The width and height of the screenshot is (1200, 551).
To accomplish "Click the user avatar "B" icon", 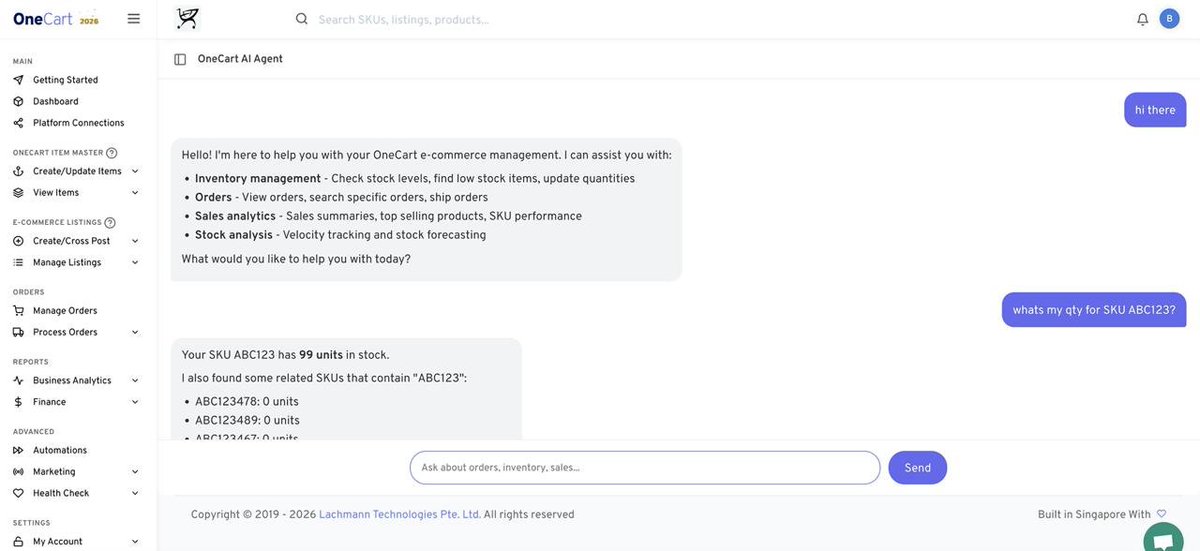I will 1169,18.
